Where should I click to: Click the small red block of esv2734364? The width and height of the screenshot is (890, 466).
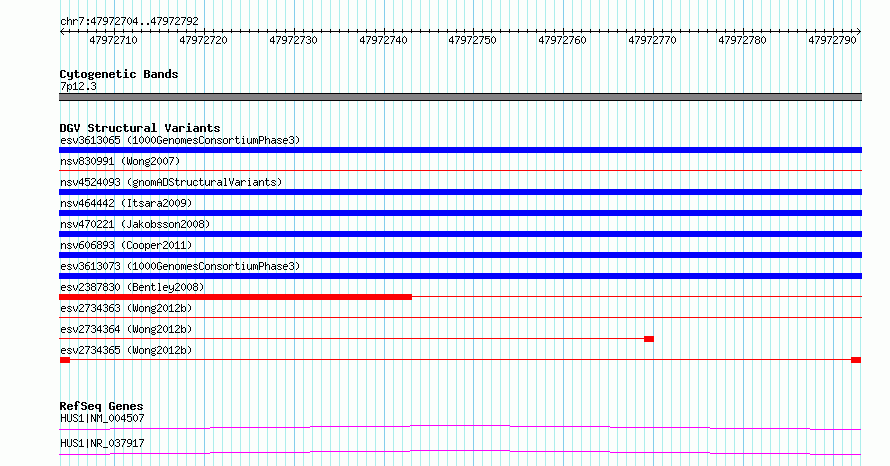649,339
